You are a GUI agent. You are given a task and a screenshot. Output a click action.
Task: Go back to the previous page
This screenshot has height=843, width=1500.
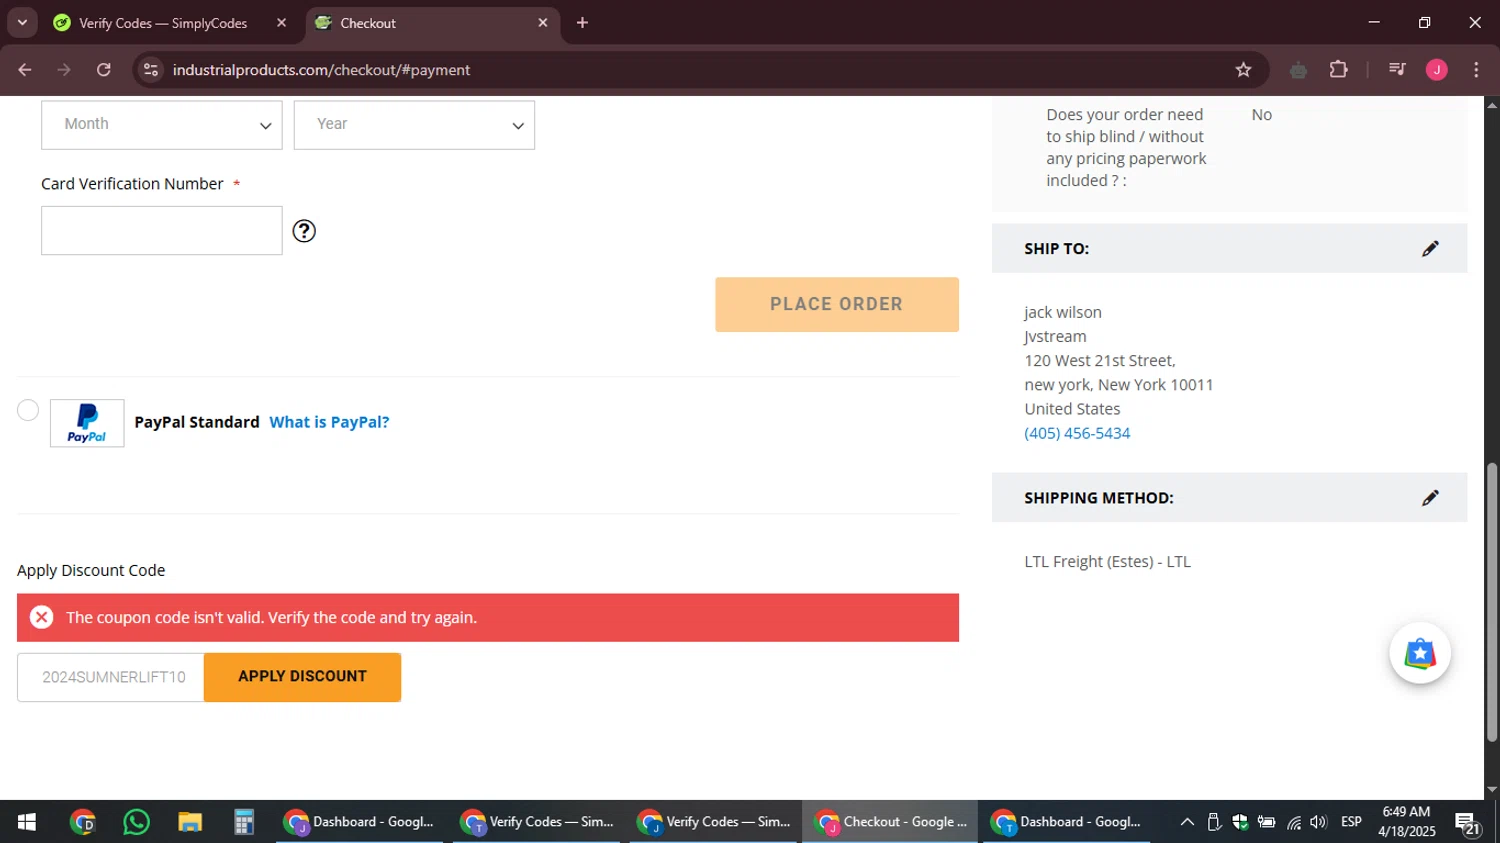point(25,70)
